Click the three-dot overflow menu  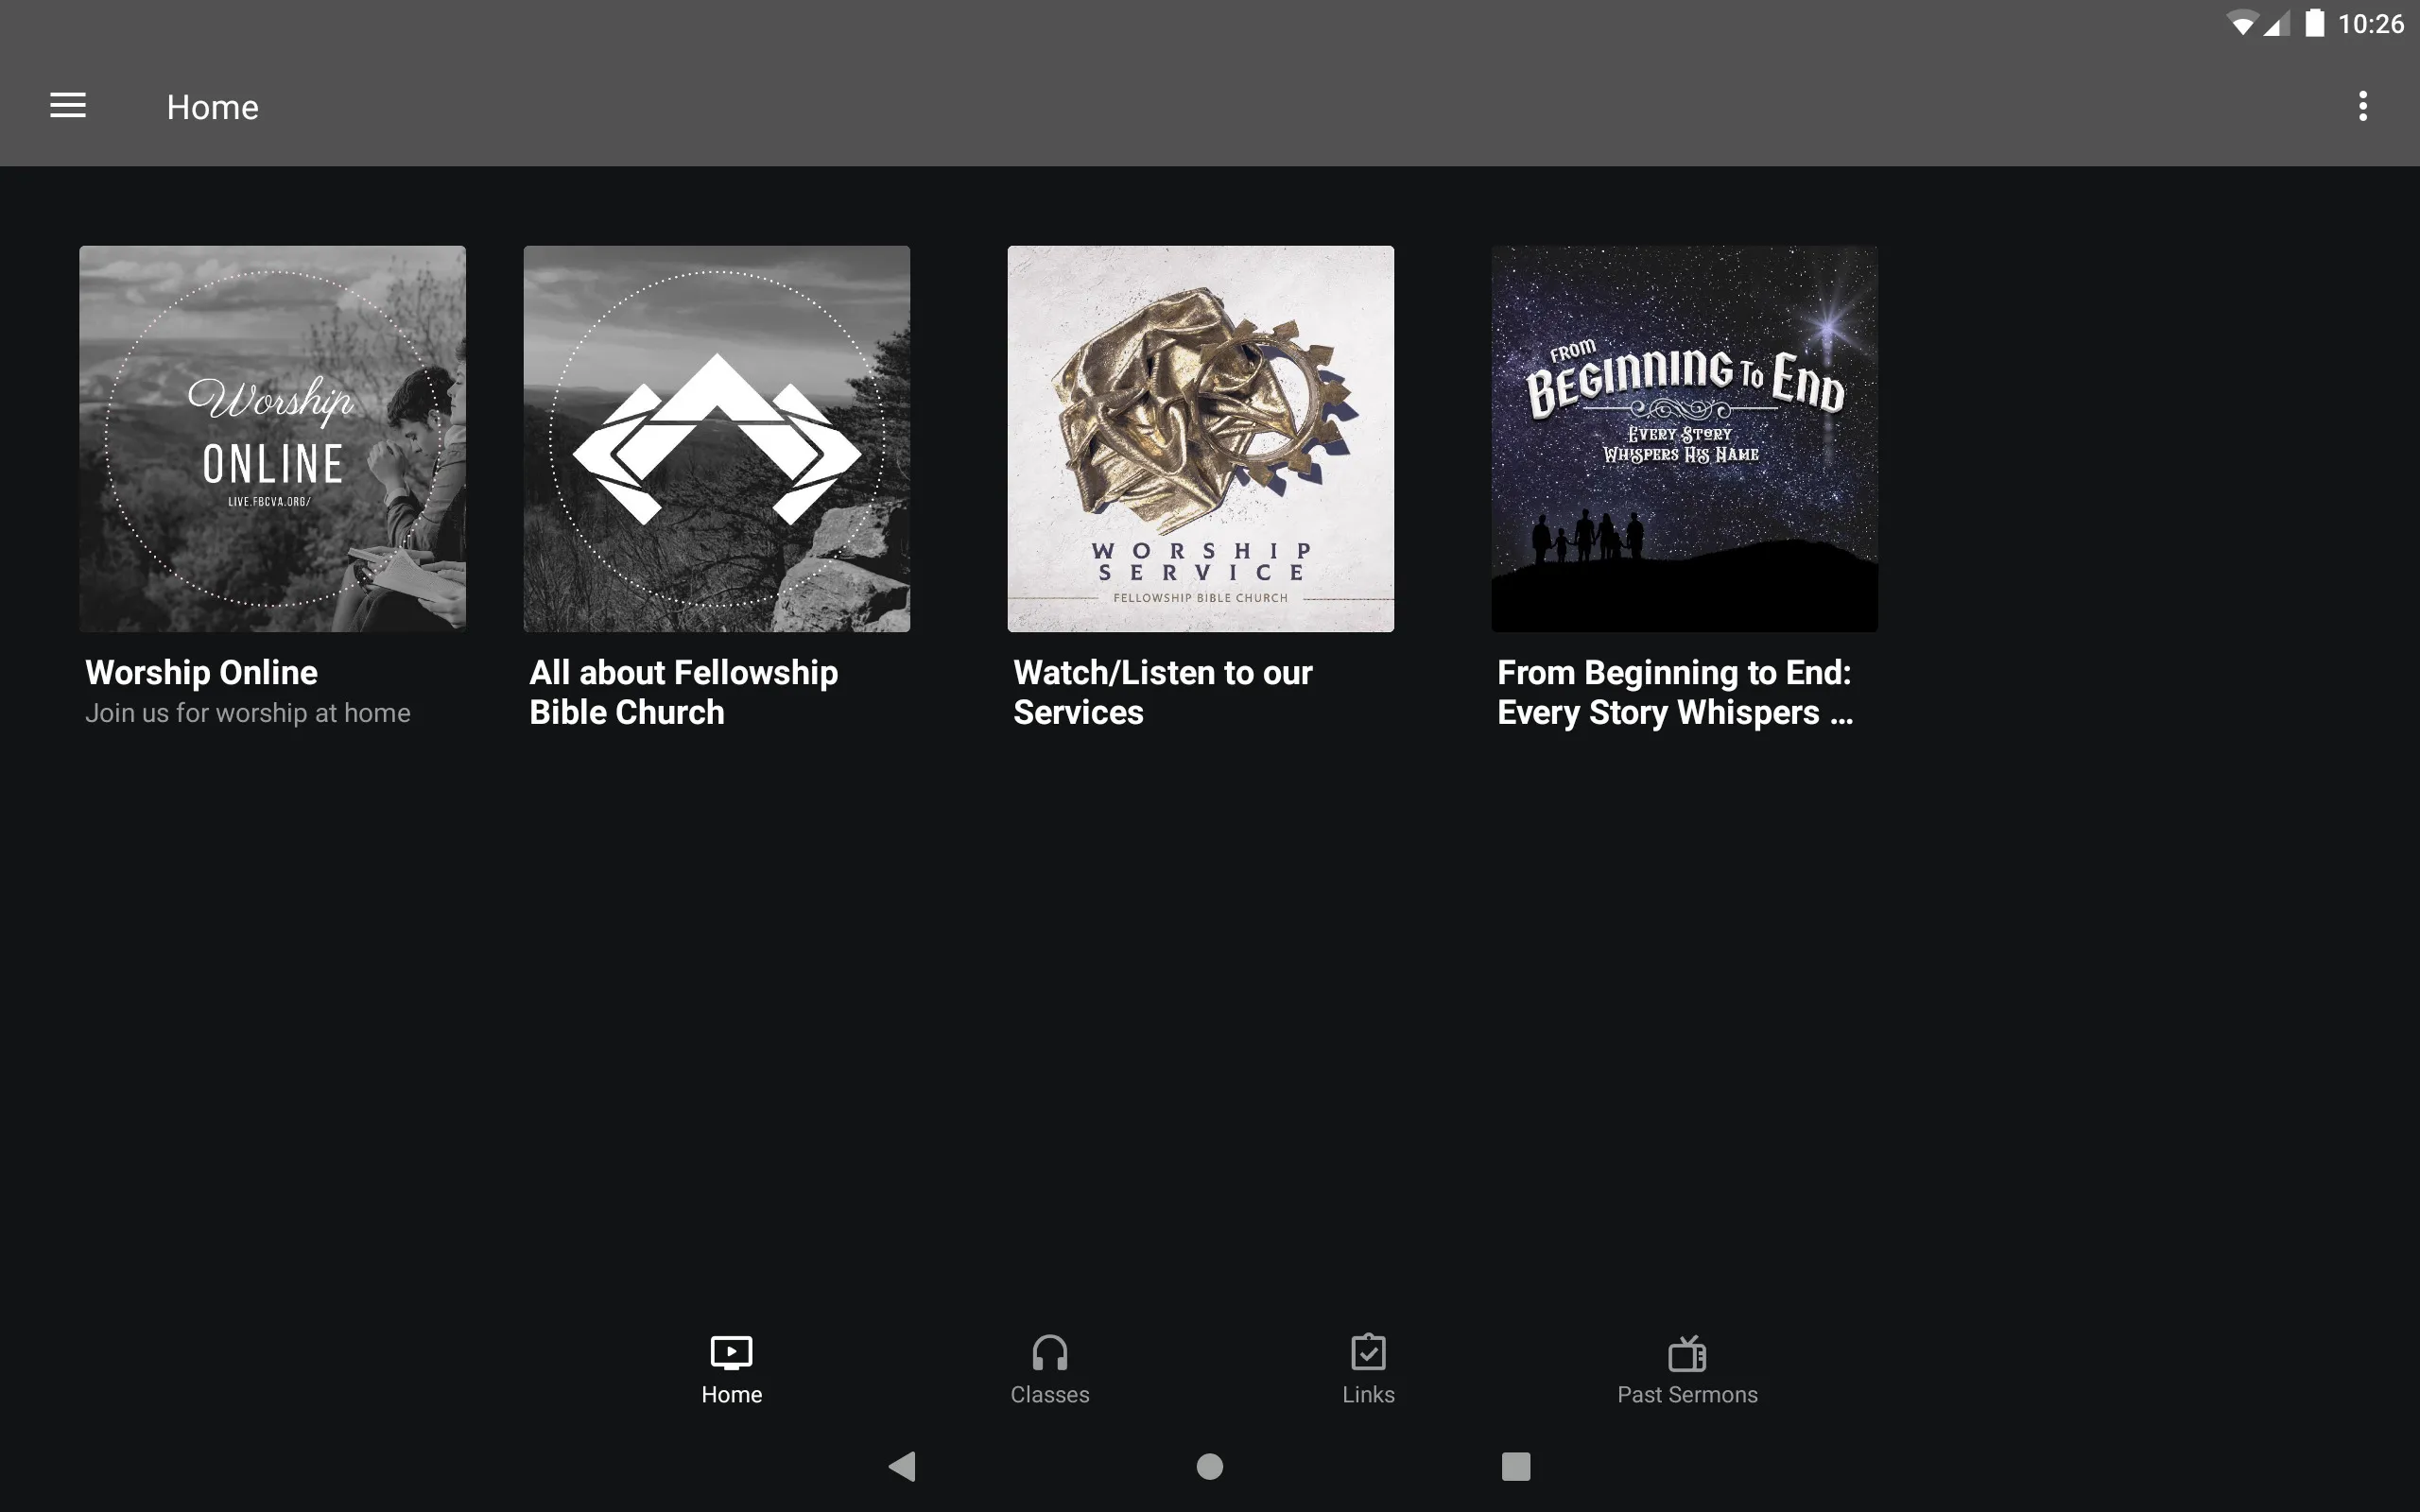click(2362, 106)
